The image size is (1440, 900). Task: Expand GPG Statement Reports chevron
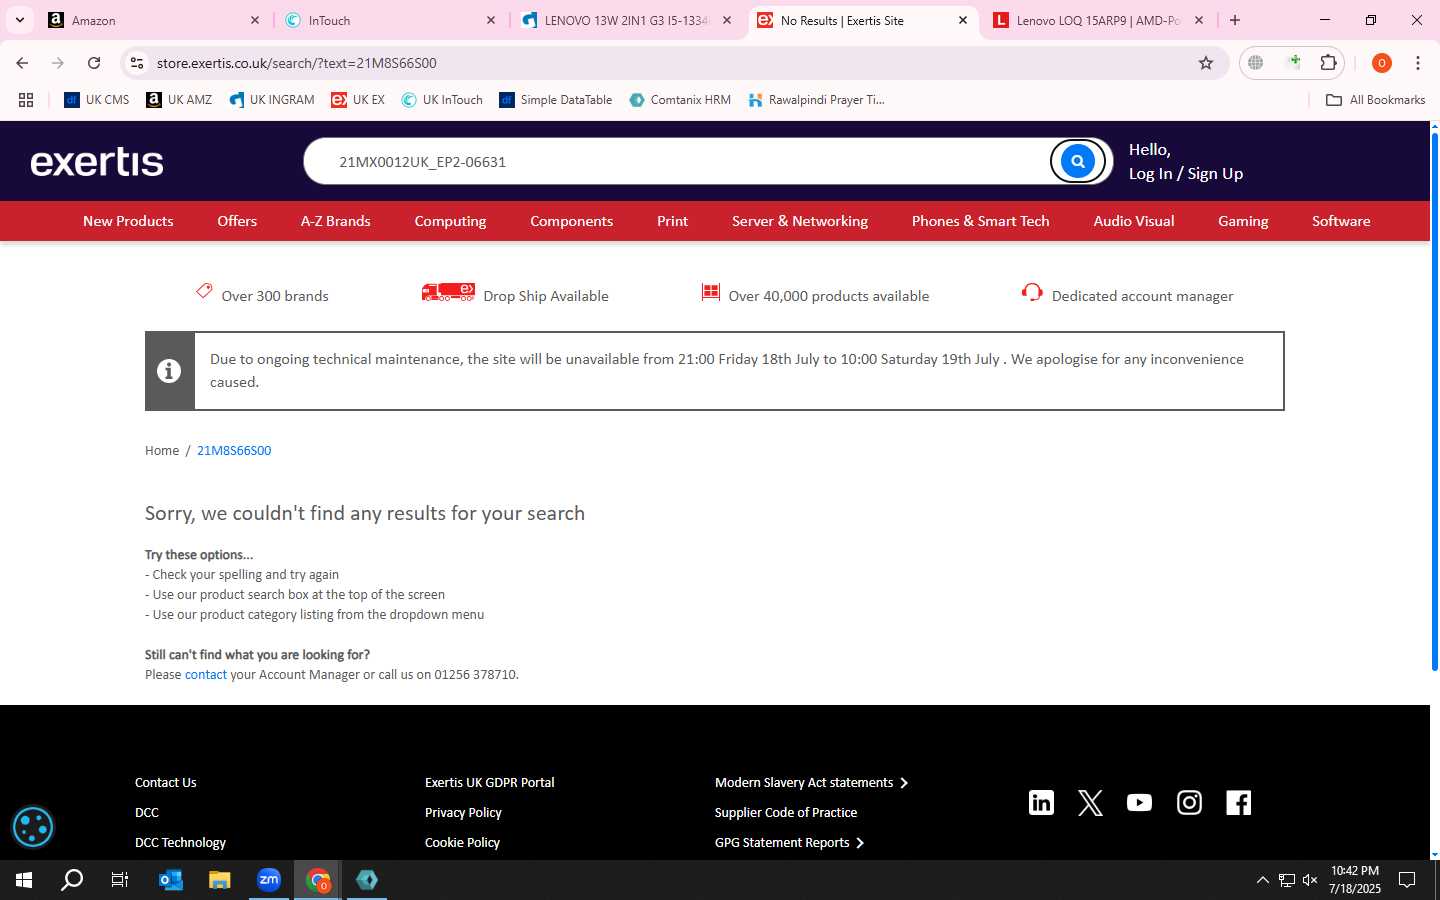click(860, 843)
